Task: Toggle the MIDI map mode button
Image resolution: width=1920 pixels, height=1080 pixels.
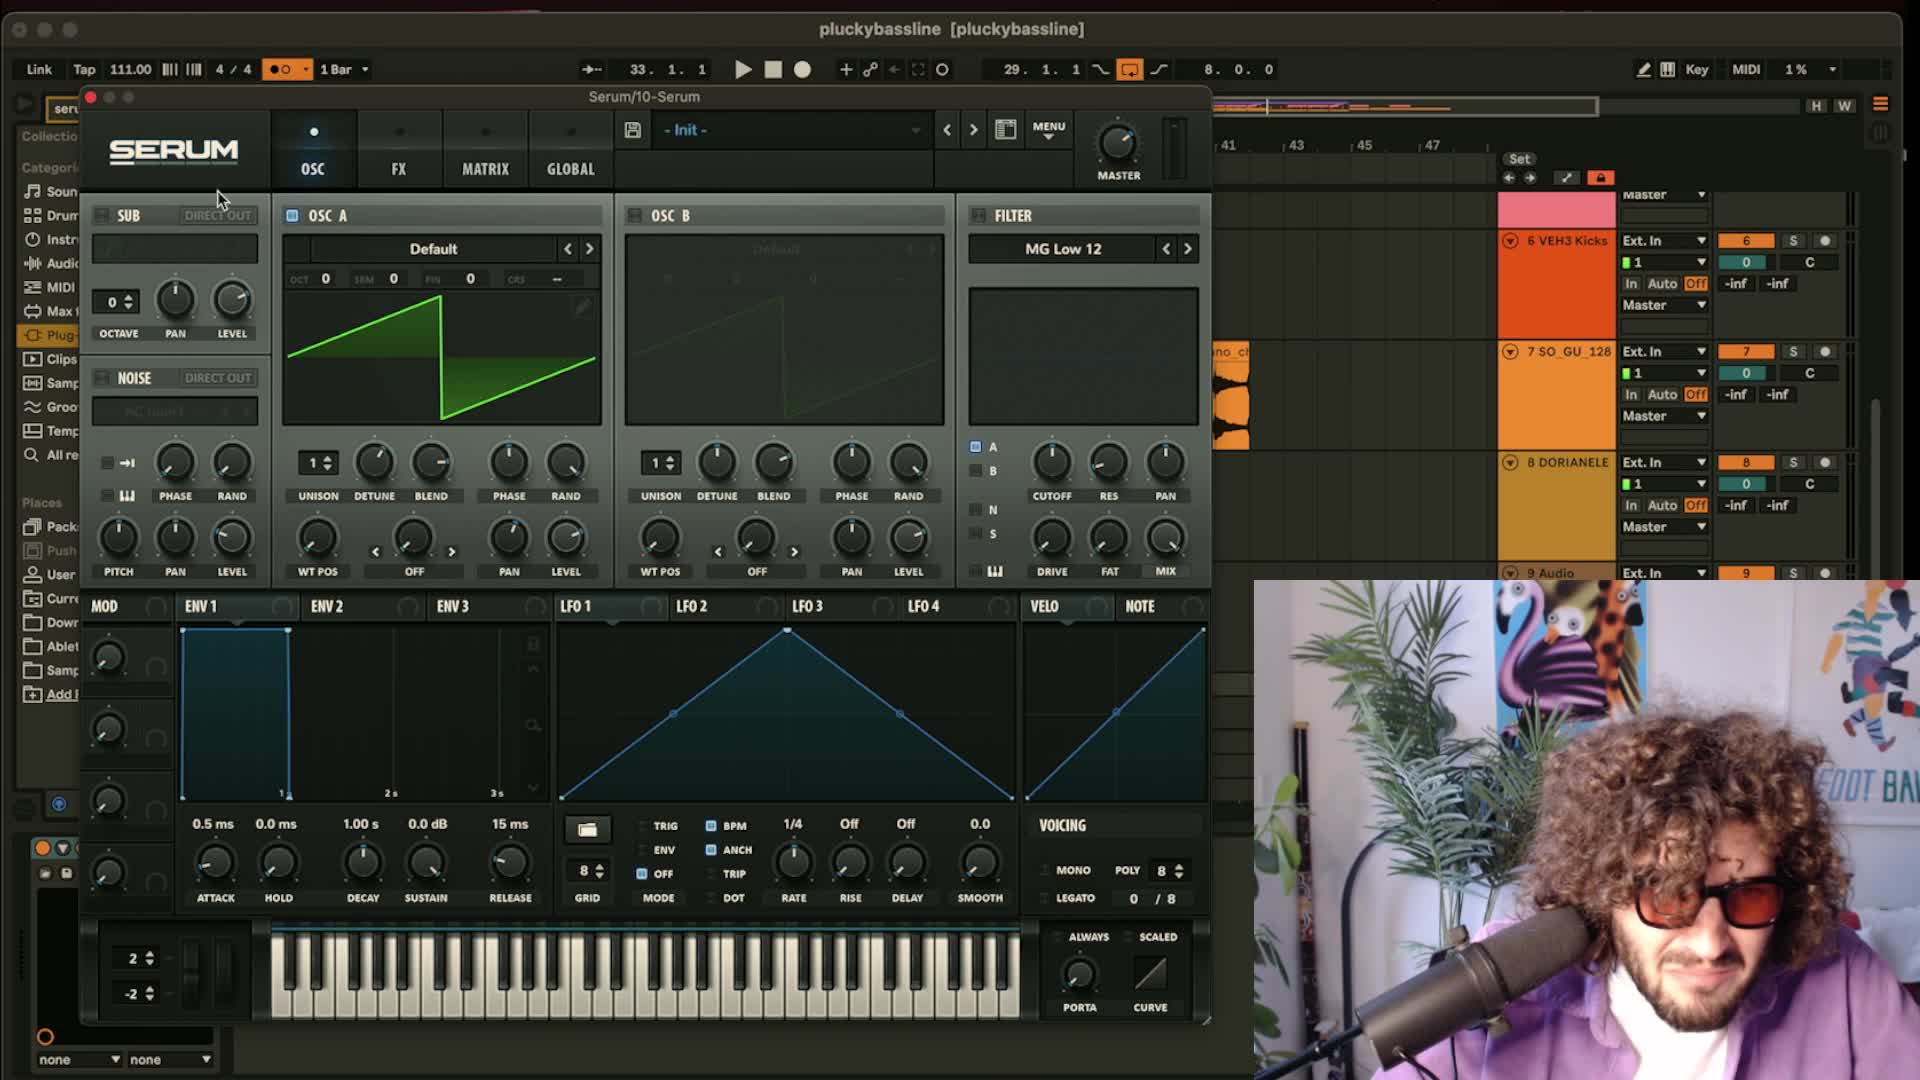Action: pyautogui.click(x=1746, y=69)
